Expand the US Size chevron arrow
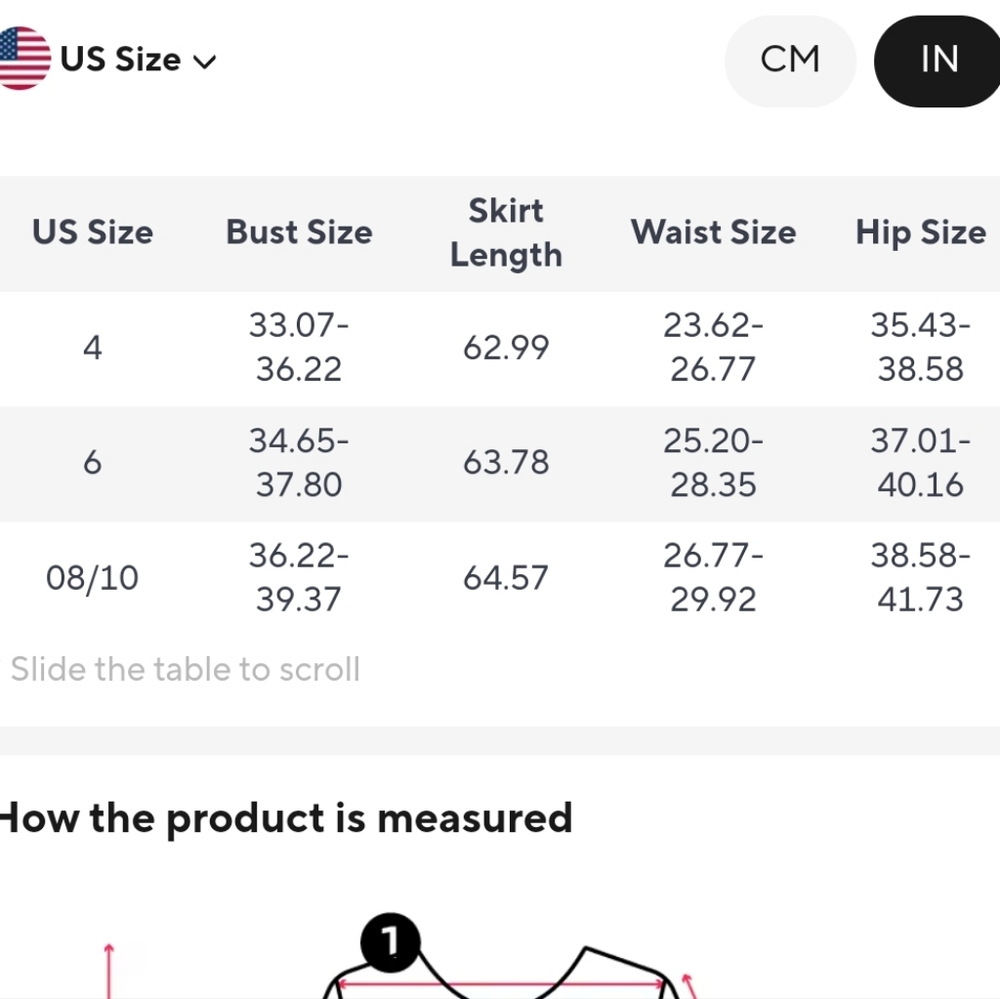 (x=204, y=62)
